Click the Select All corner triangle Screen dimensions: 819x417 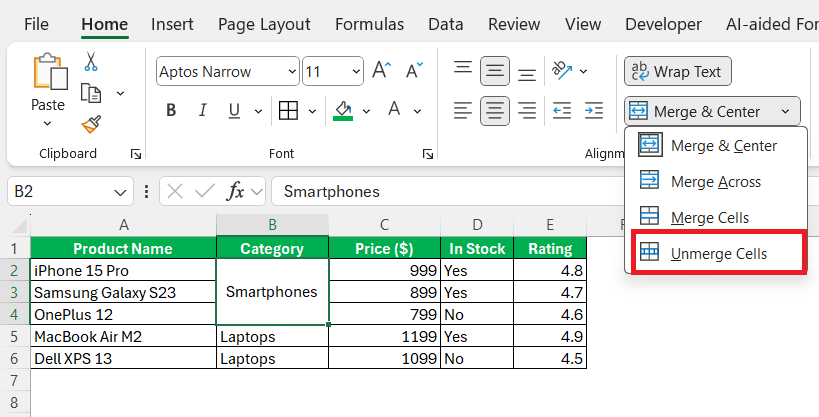pos(20,226)
